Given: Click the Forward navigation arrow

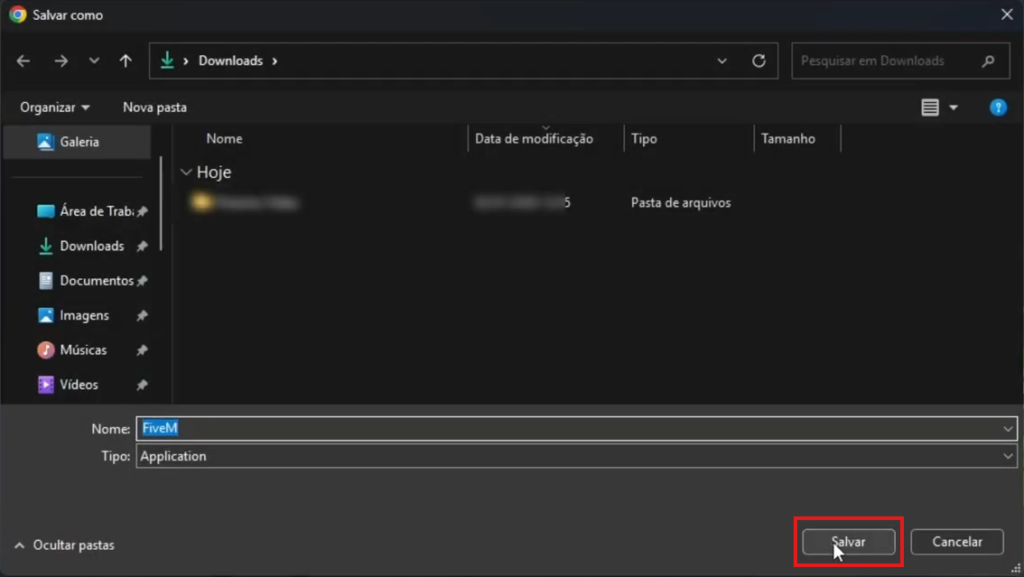Looking at the screenshot, I should [61, 61].
